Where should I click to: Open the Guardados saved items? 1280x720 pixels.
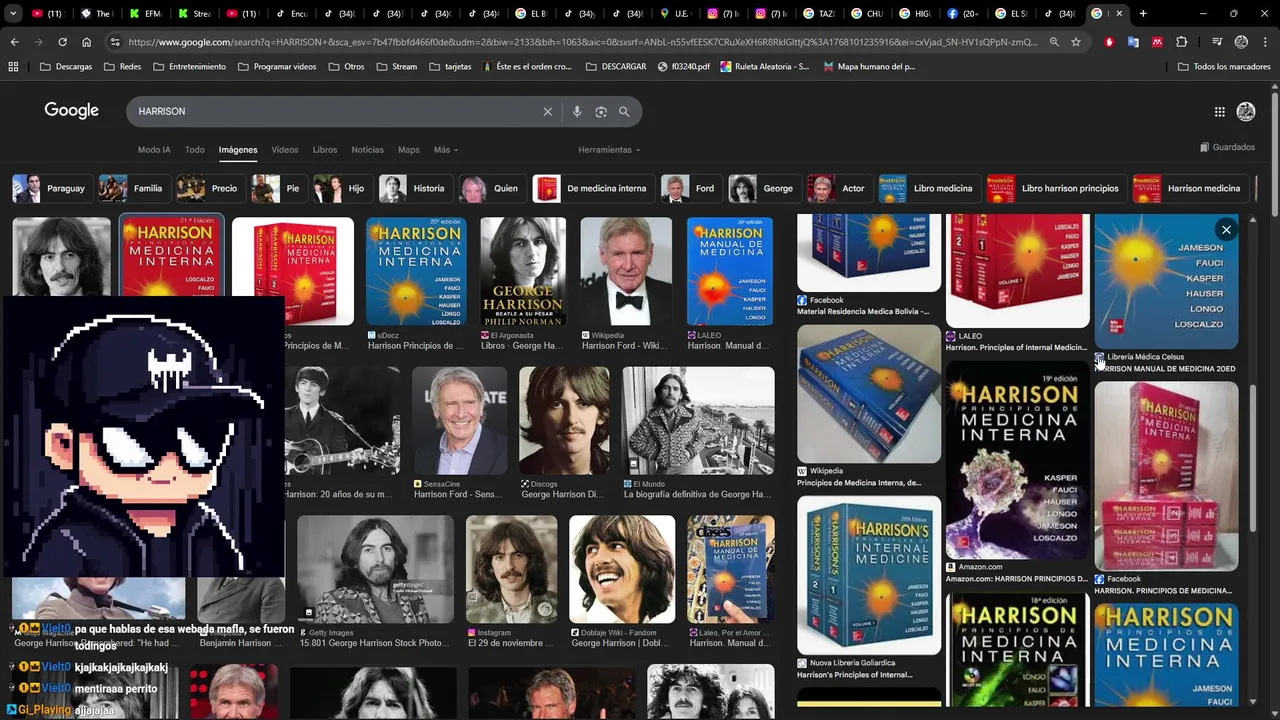pos(1227,147)
